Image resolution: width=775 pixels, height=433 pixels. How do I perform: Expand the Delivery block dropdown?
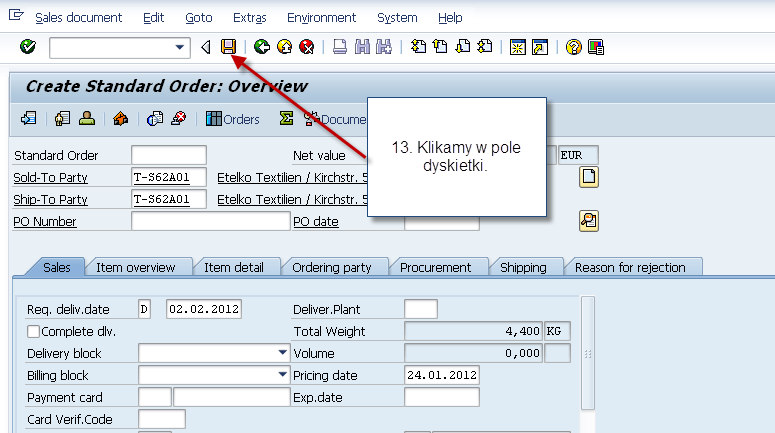click(282, 353)
